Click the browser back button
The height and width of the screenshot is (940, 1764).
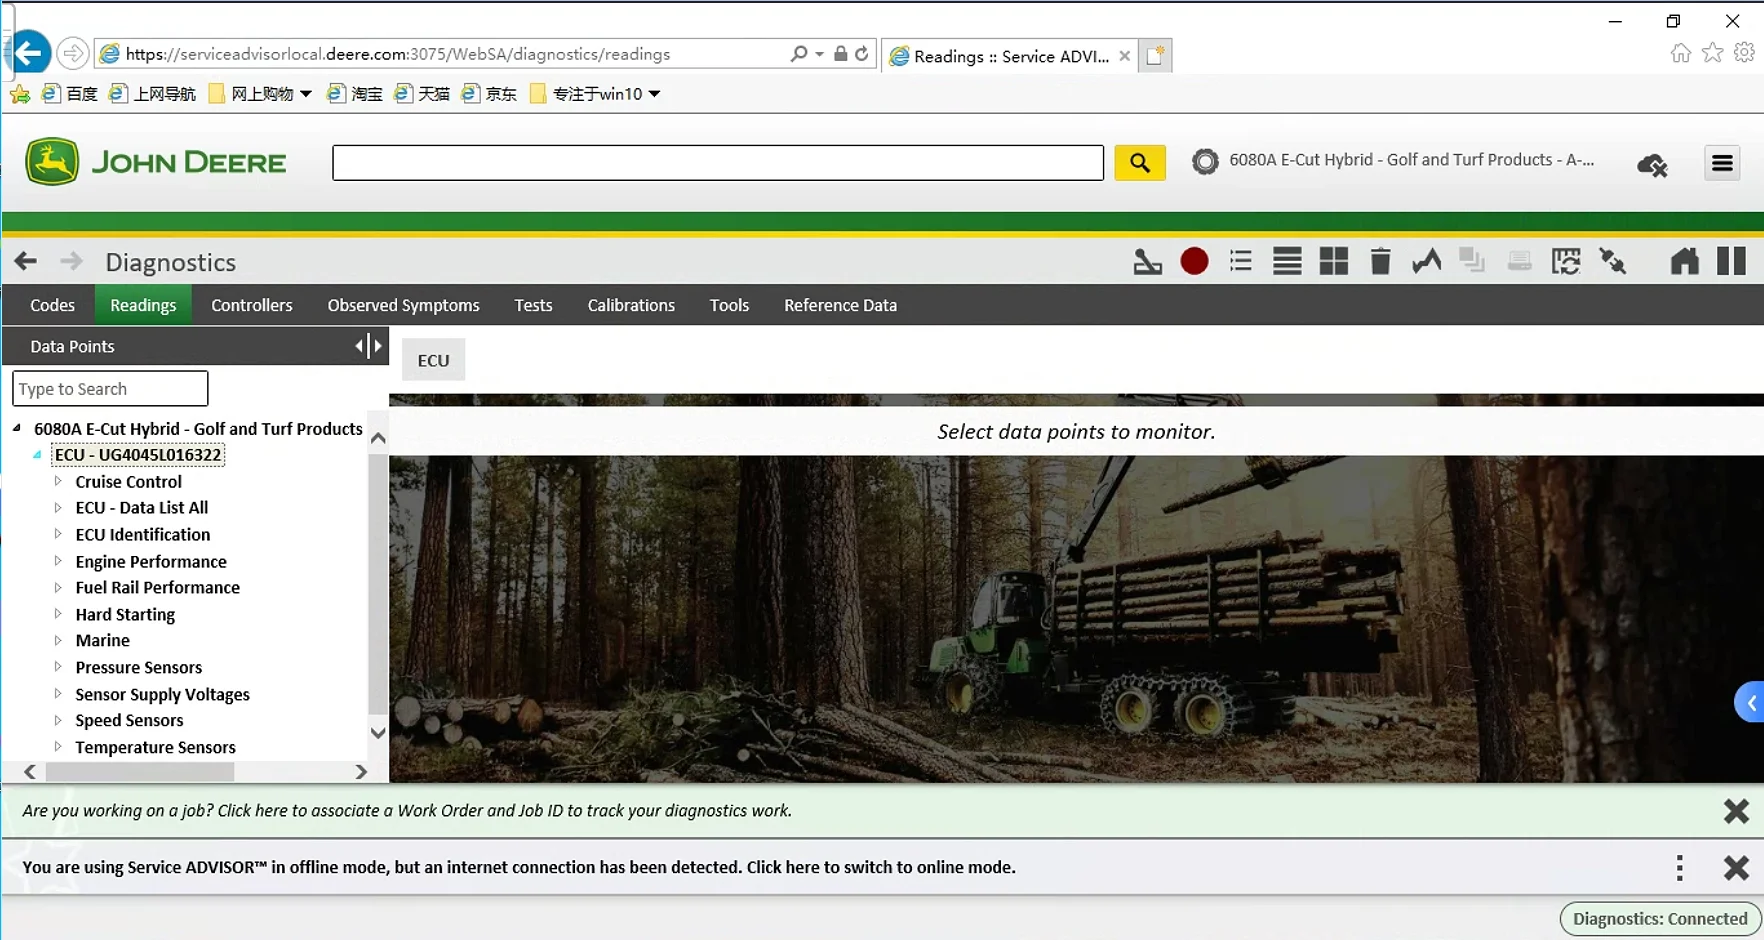click(x=30, y=53)
